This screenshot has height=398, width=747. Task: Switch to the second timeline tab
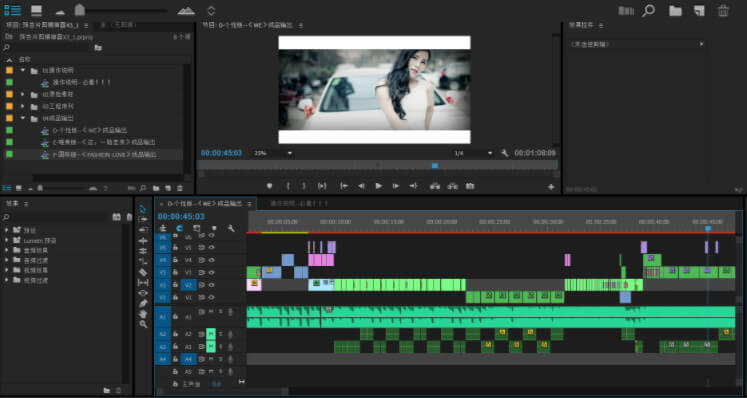coord(299,204)
